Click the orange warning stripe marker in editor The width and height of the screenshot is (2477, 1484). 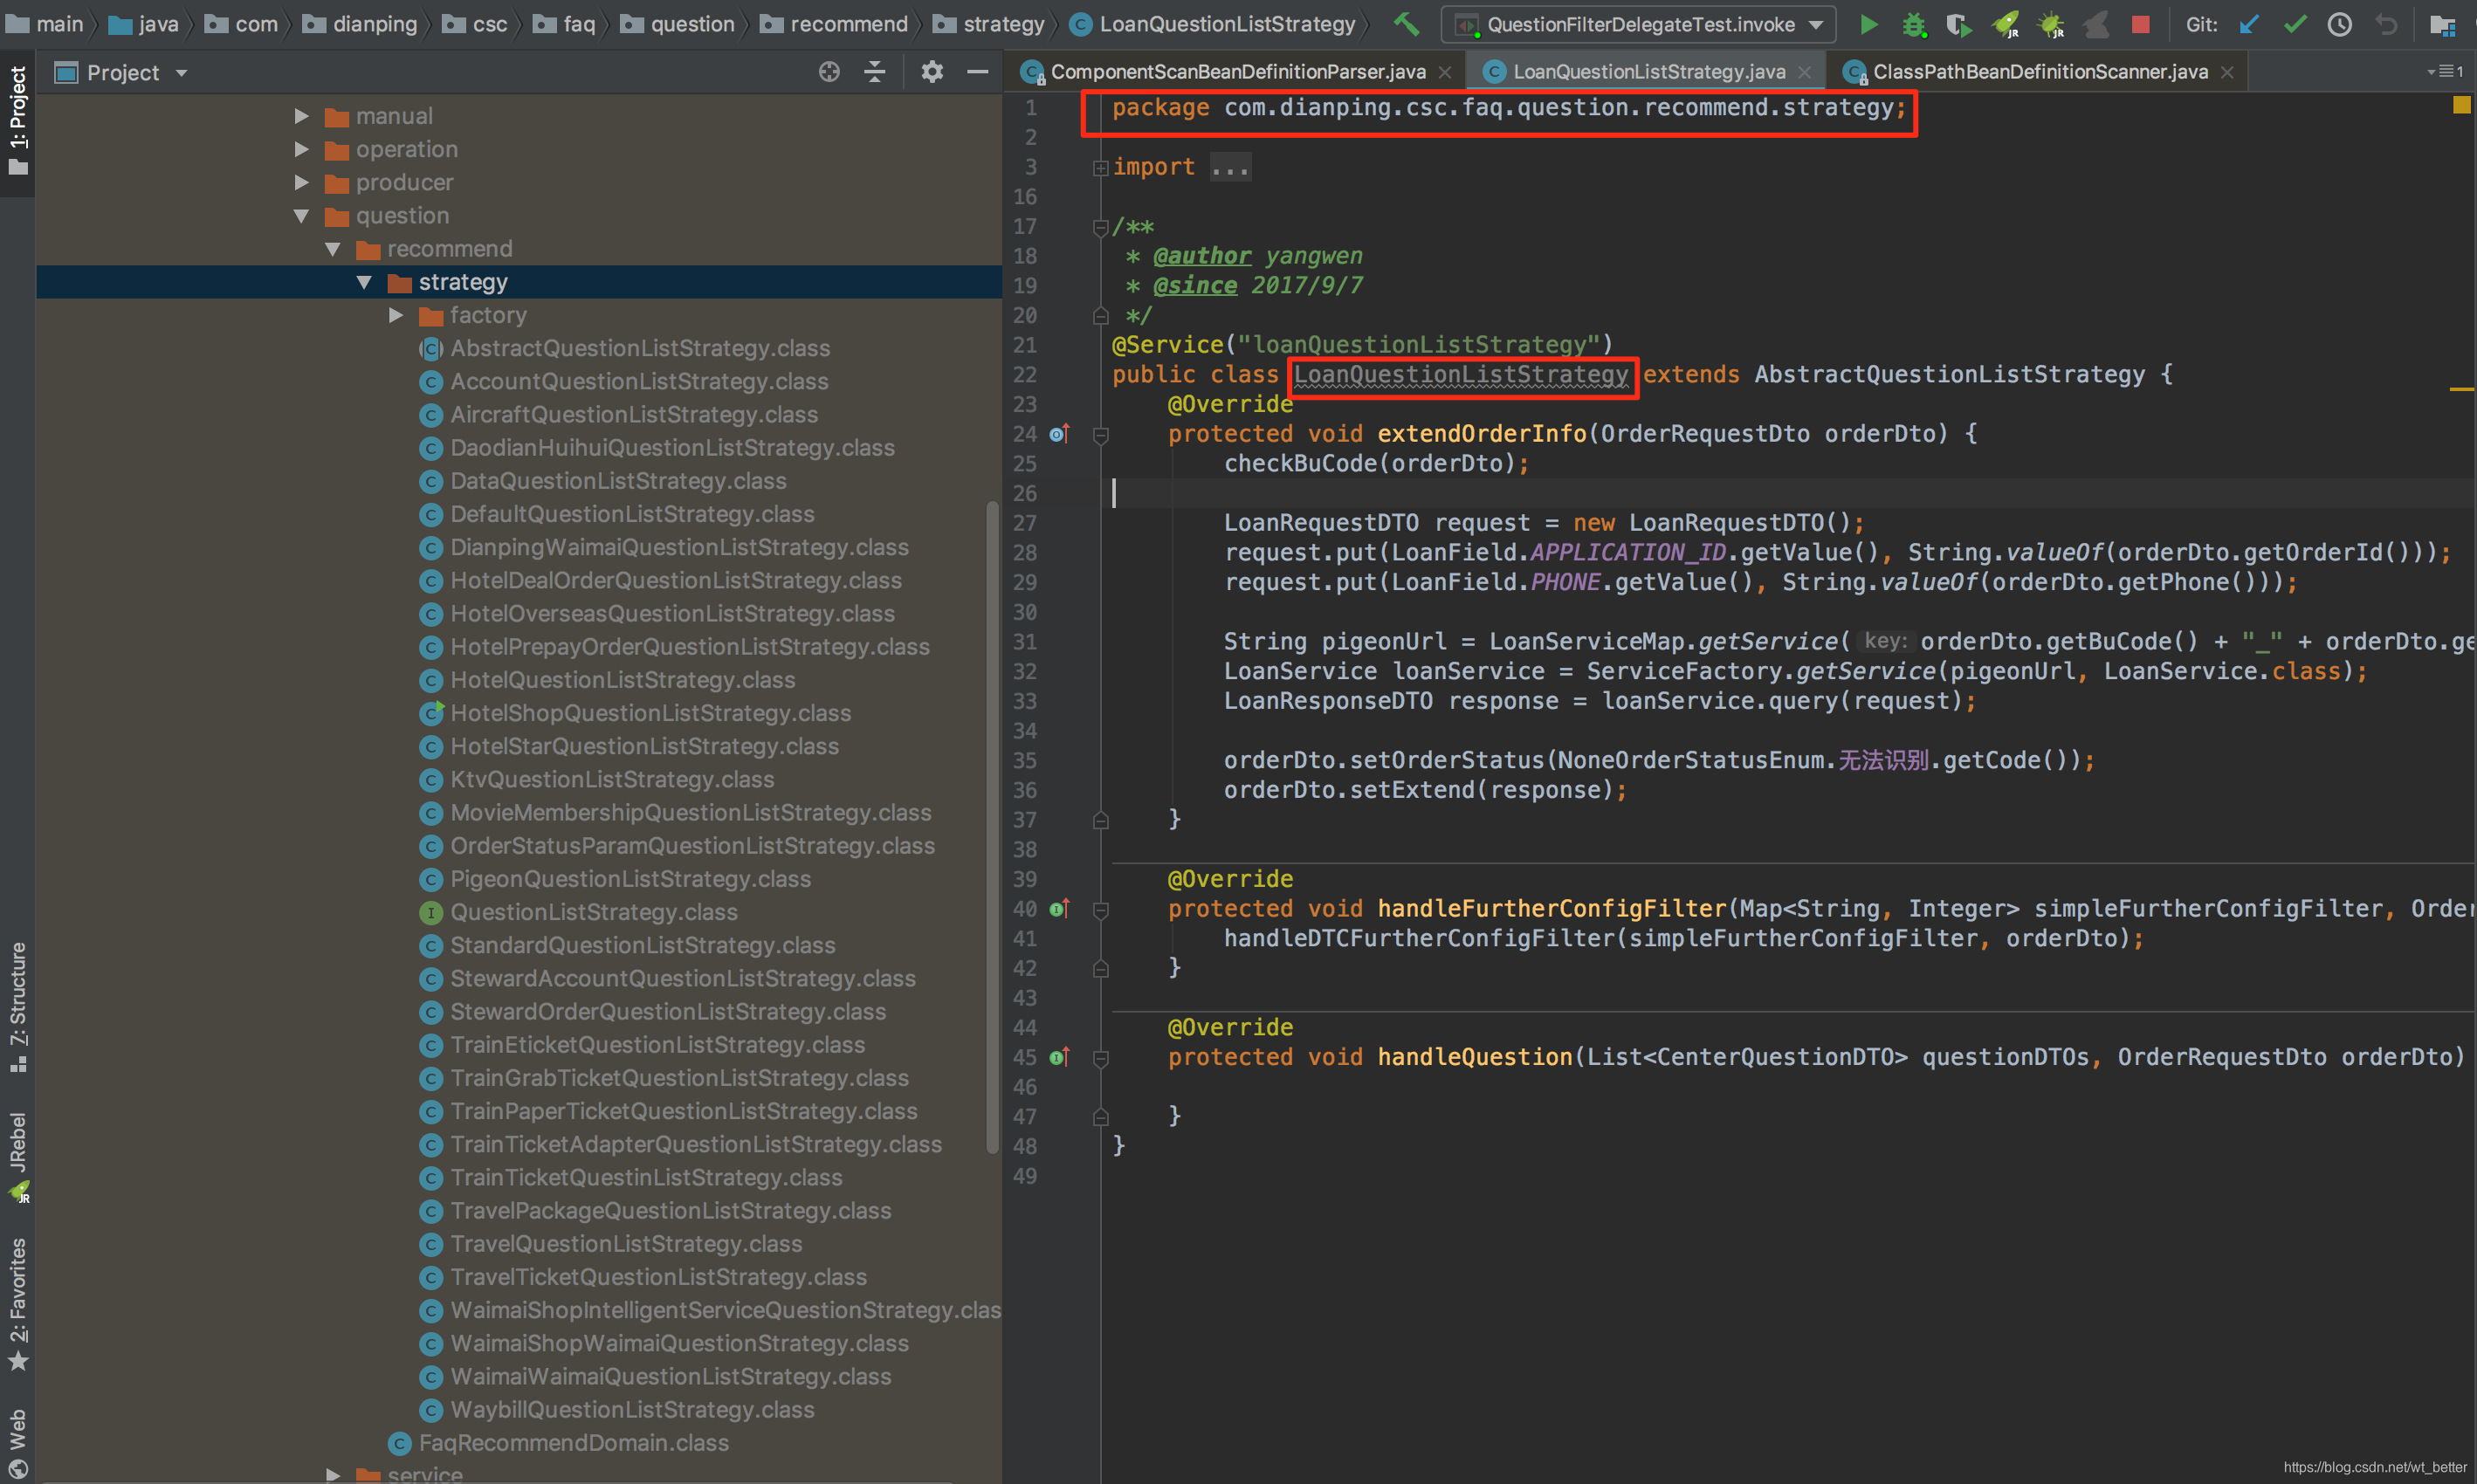click(2461, 388)
